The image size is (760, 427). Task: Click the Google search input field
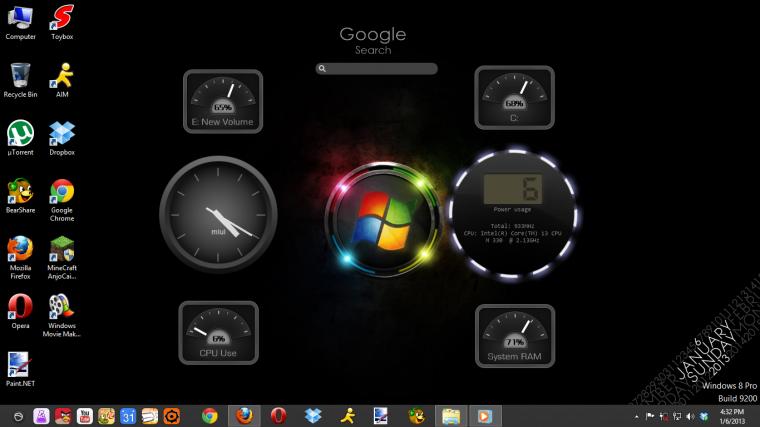[x=377, y=69]
